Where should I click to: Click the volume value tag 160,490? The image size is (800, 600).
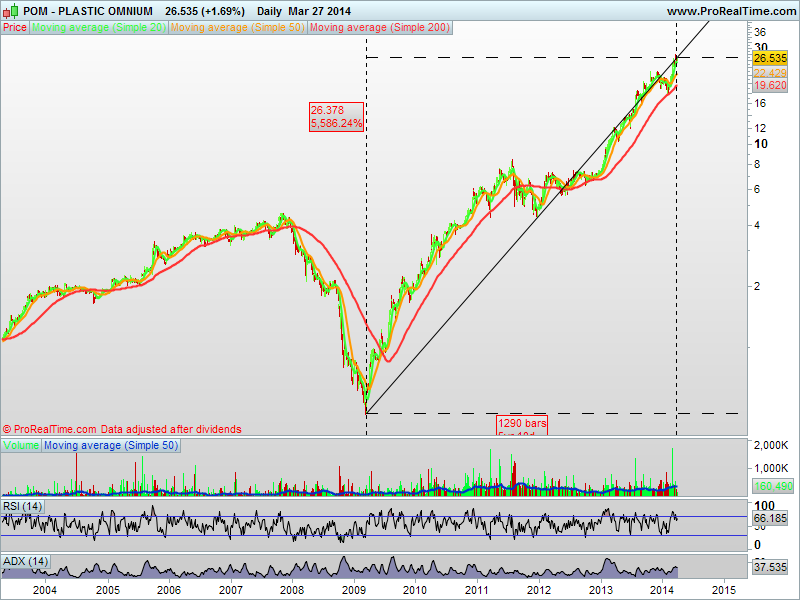coord(773,486)
